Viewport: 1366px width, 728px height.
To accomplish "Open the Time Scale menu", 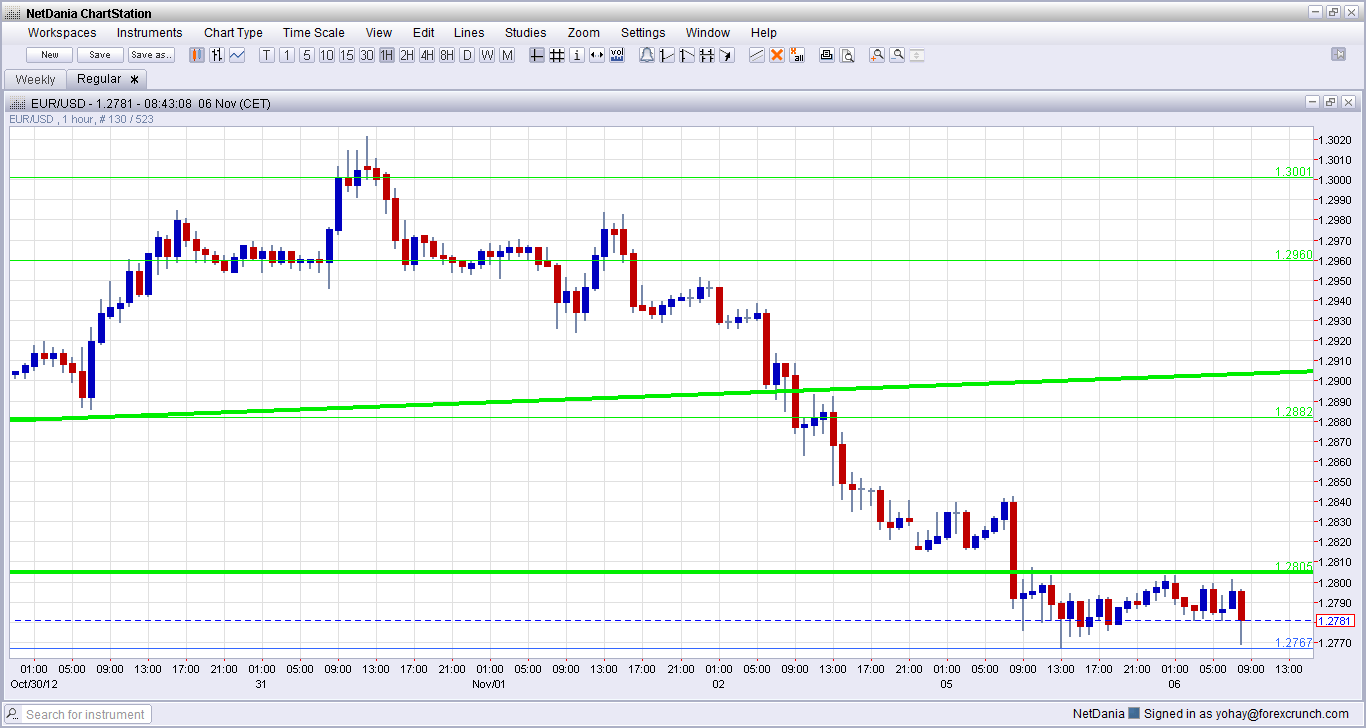I will tap(313, 33).
